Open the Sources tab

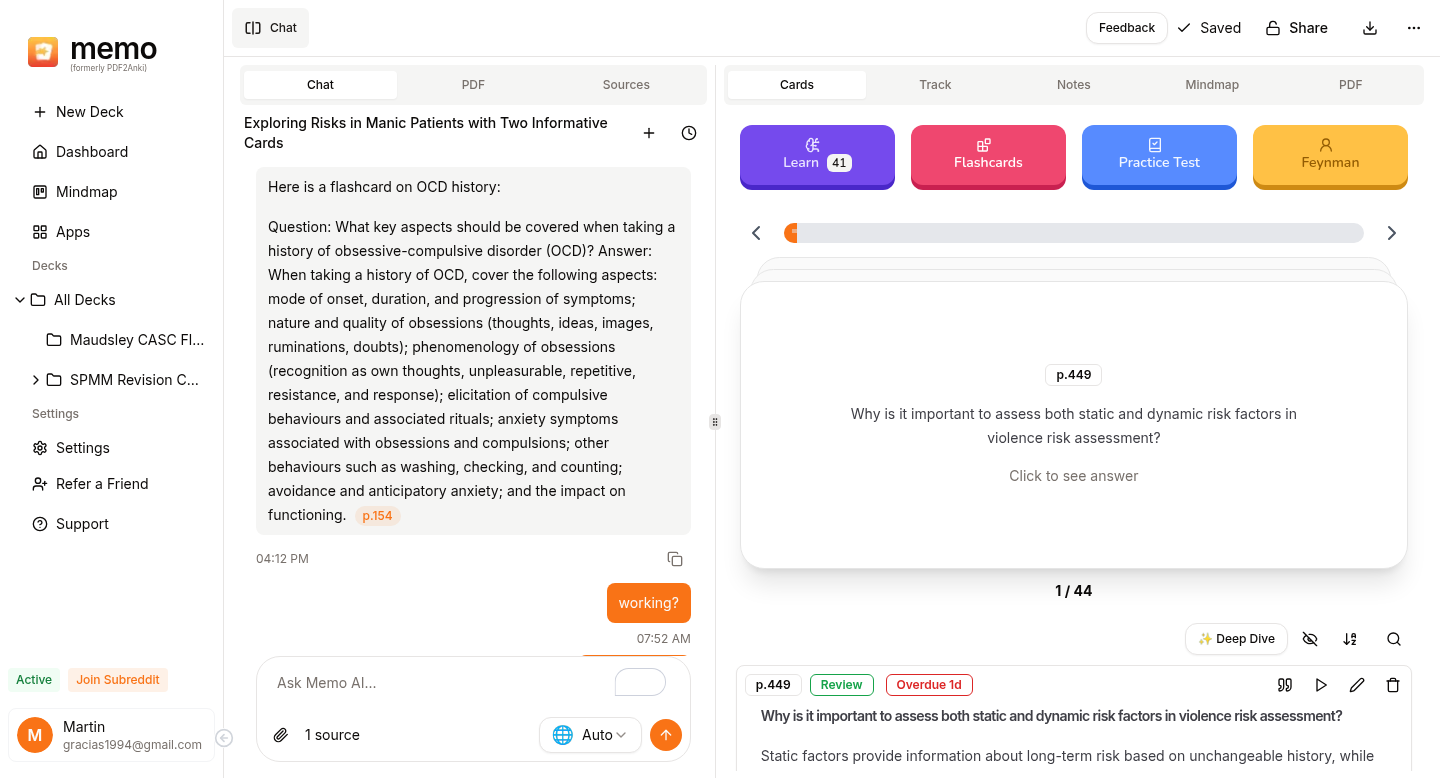click(x=626, y=85)
